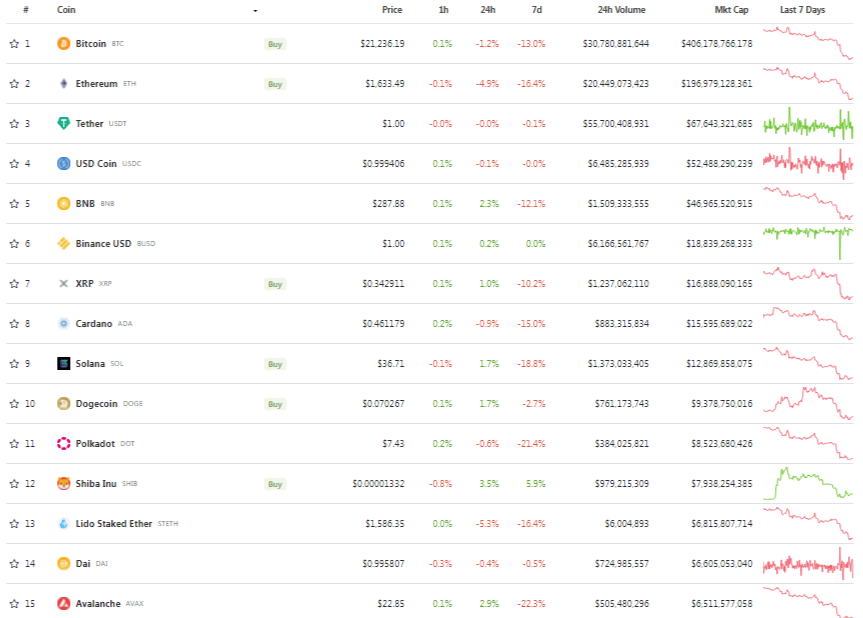Add XRP to favorites with its star
This screenshot has width=863, height=618.
coord(14,283)
